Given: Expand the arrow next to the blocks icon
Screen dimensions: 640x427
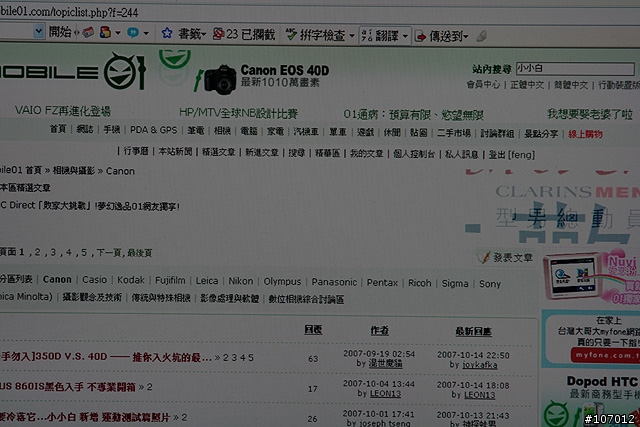Looking at the screenshot, I should click(118, 33).
